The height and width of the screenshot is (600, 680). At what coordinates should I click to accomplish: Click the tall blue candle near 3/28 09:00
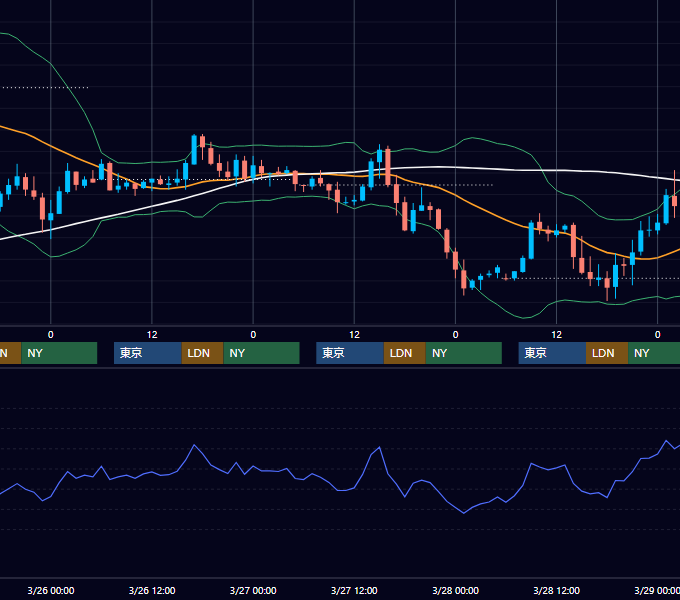point(531,240)
